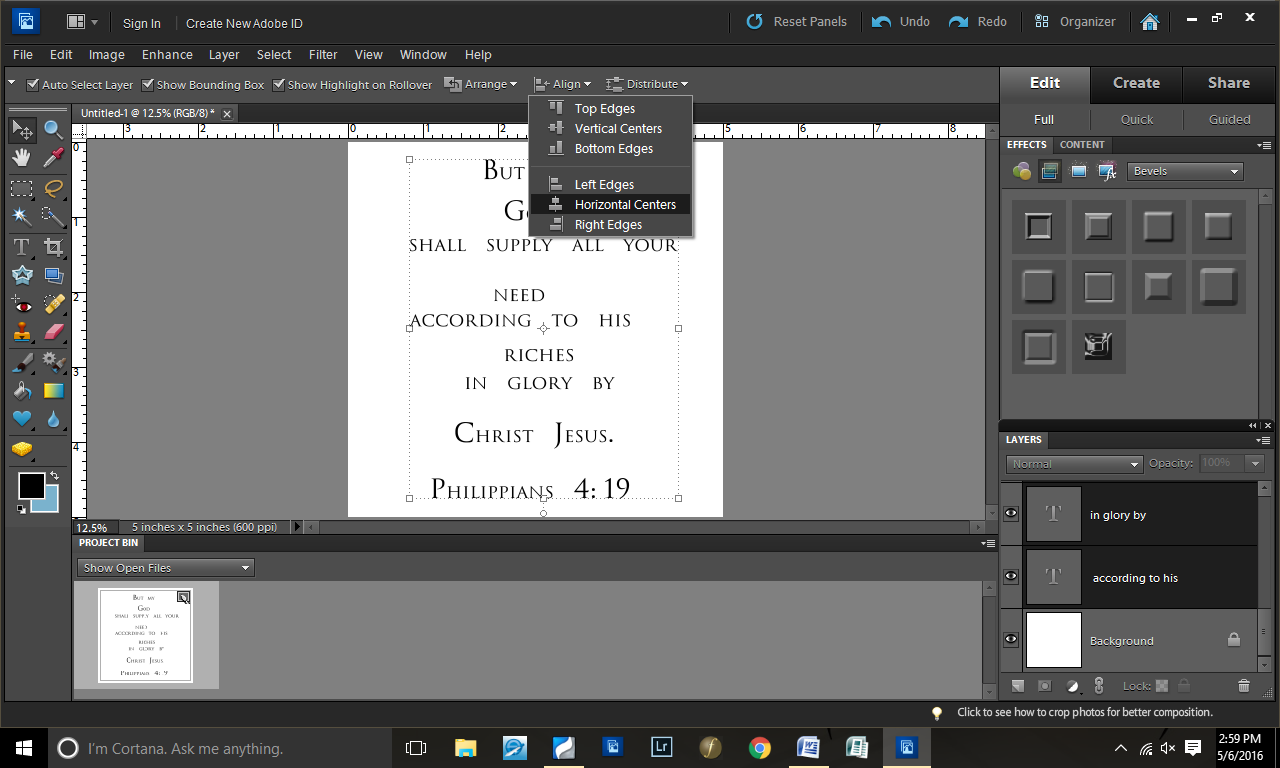Click the foreground color swatch

tap(31, 486)
